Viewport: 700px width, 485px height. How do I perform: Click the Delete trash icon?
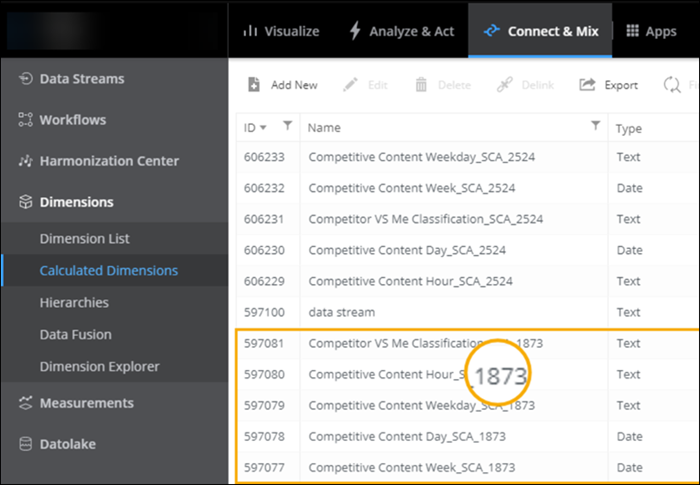pyautogui.click(x=421, y=84)
